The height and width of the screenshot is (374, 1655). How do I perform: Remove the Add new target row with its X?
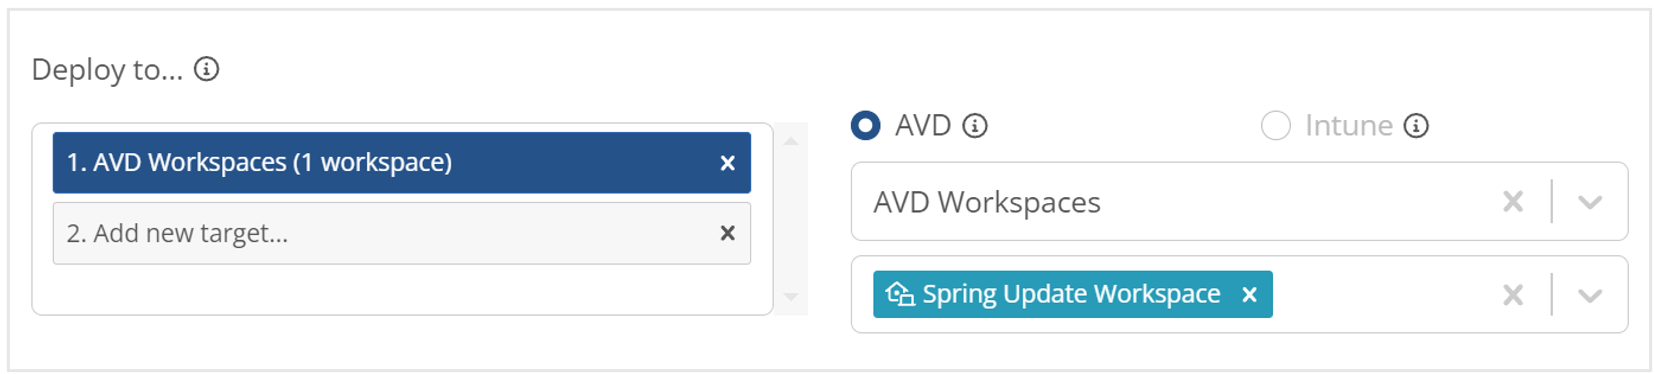pos(728,233)
